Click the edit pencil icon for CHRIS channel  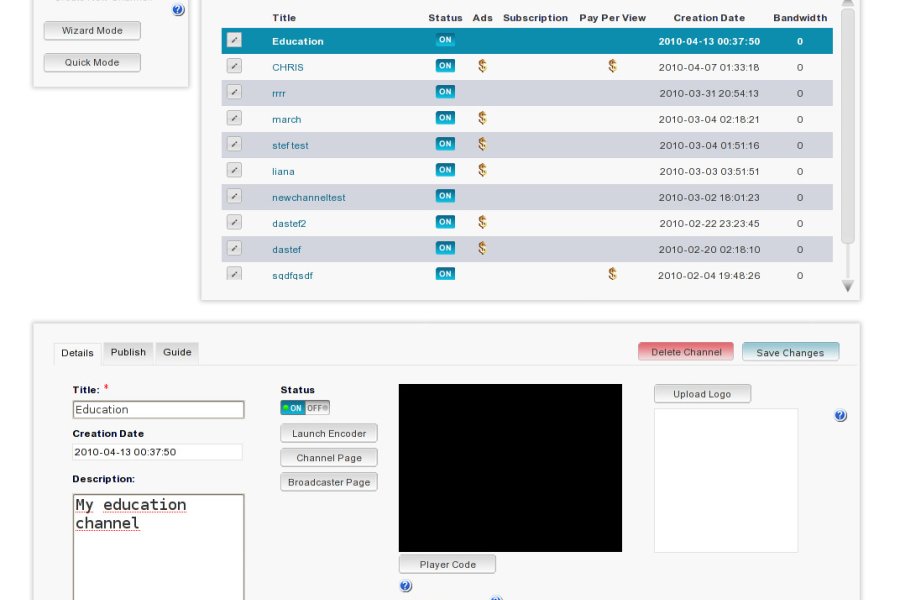tap(234, 66)
